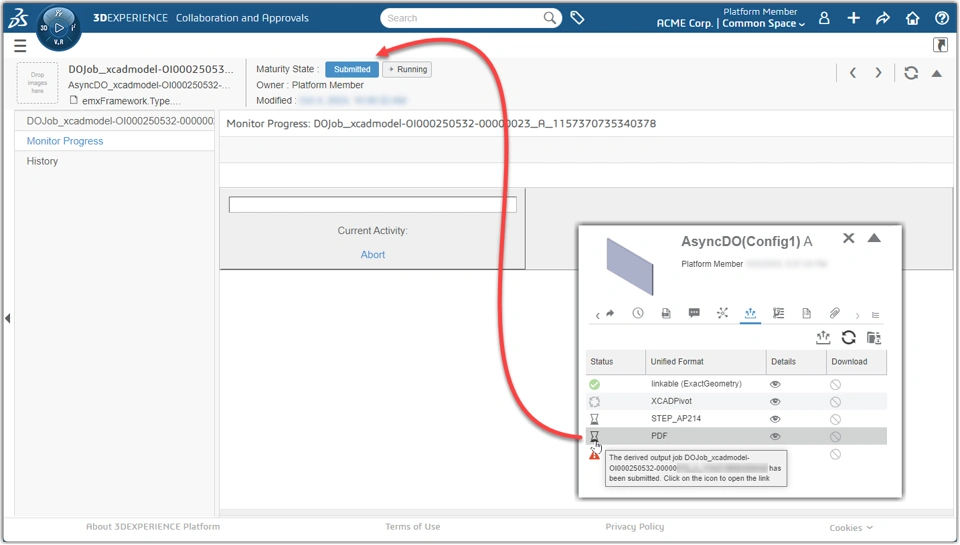This screenshot has width=960, height=545.
Task: Go to previous object with left arrow
Action: click(852, 73)
